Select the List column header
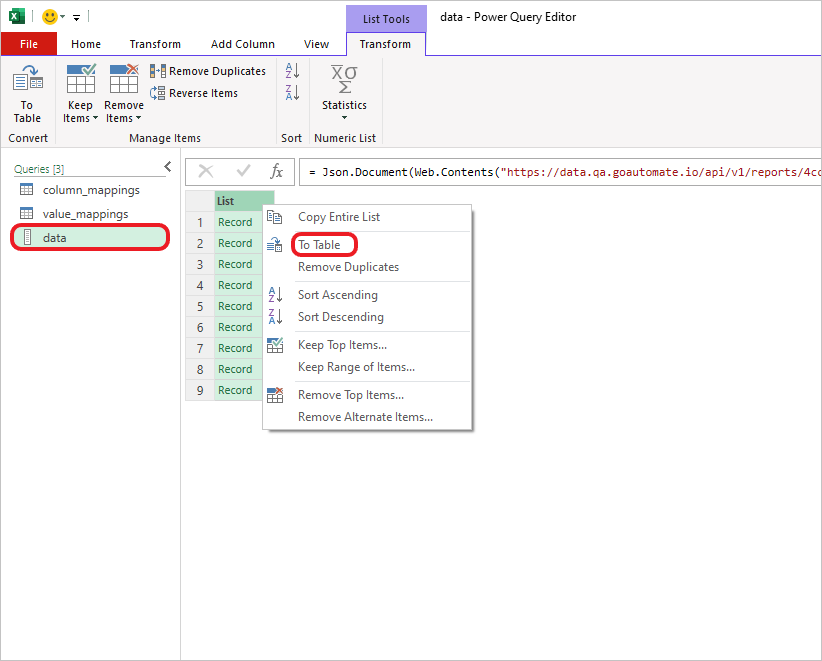This screenshot has height=661, width=822. (x=244, y=201)
